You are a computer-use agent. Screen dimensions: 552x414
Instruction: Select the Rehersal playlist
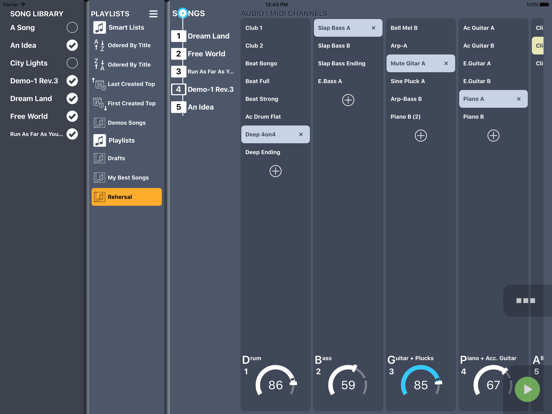coord(127,197)
